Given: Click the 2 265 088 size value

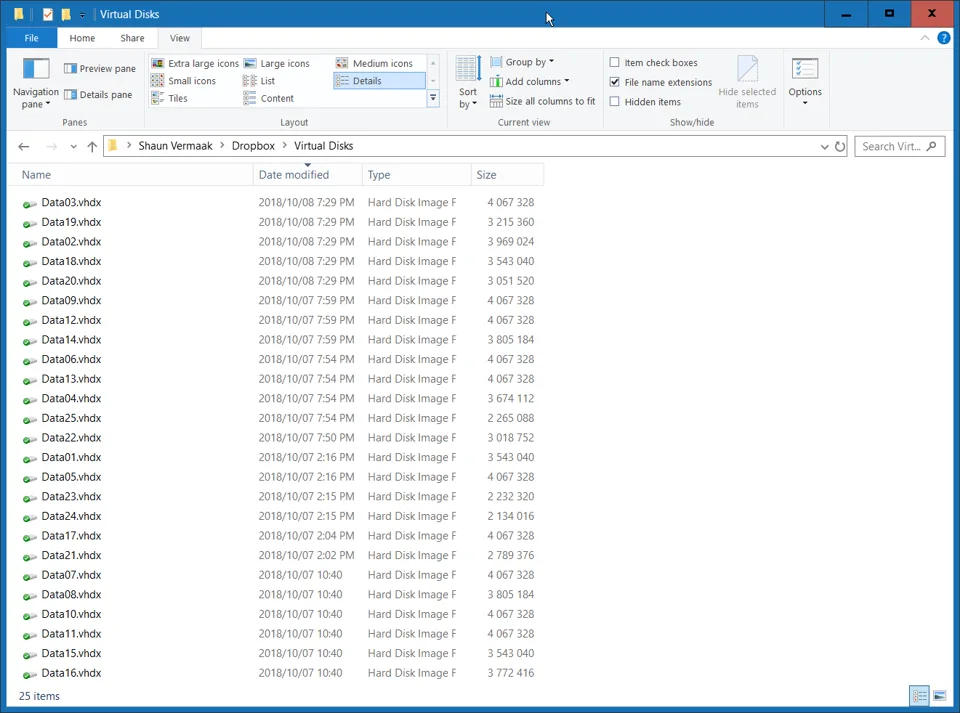Looking at the screenshot, I should tap(511, 418).
